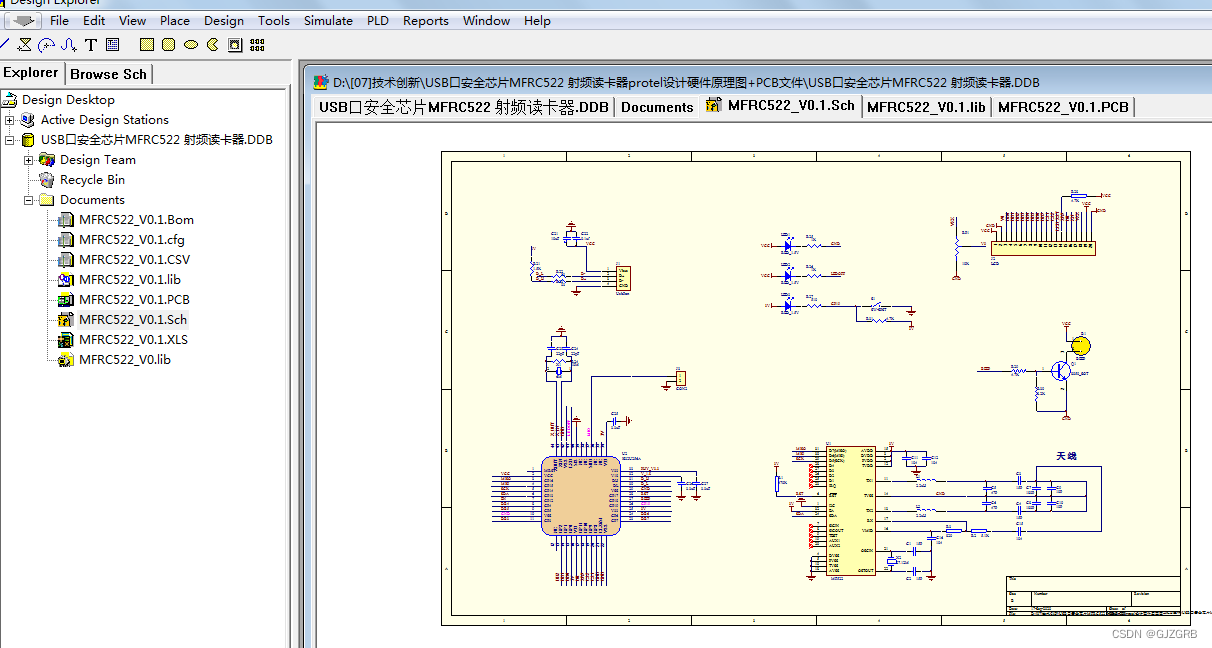This screenshot has height=648, width=1212.
Task: Select the Text Frame tool
Action: [112, 44]
